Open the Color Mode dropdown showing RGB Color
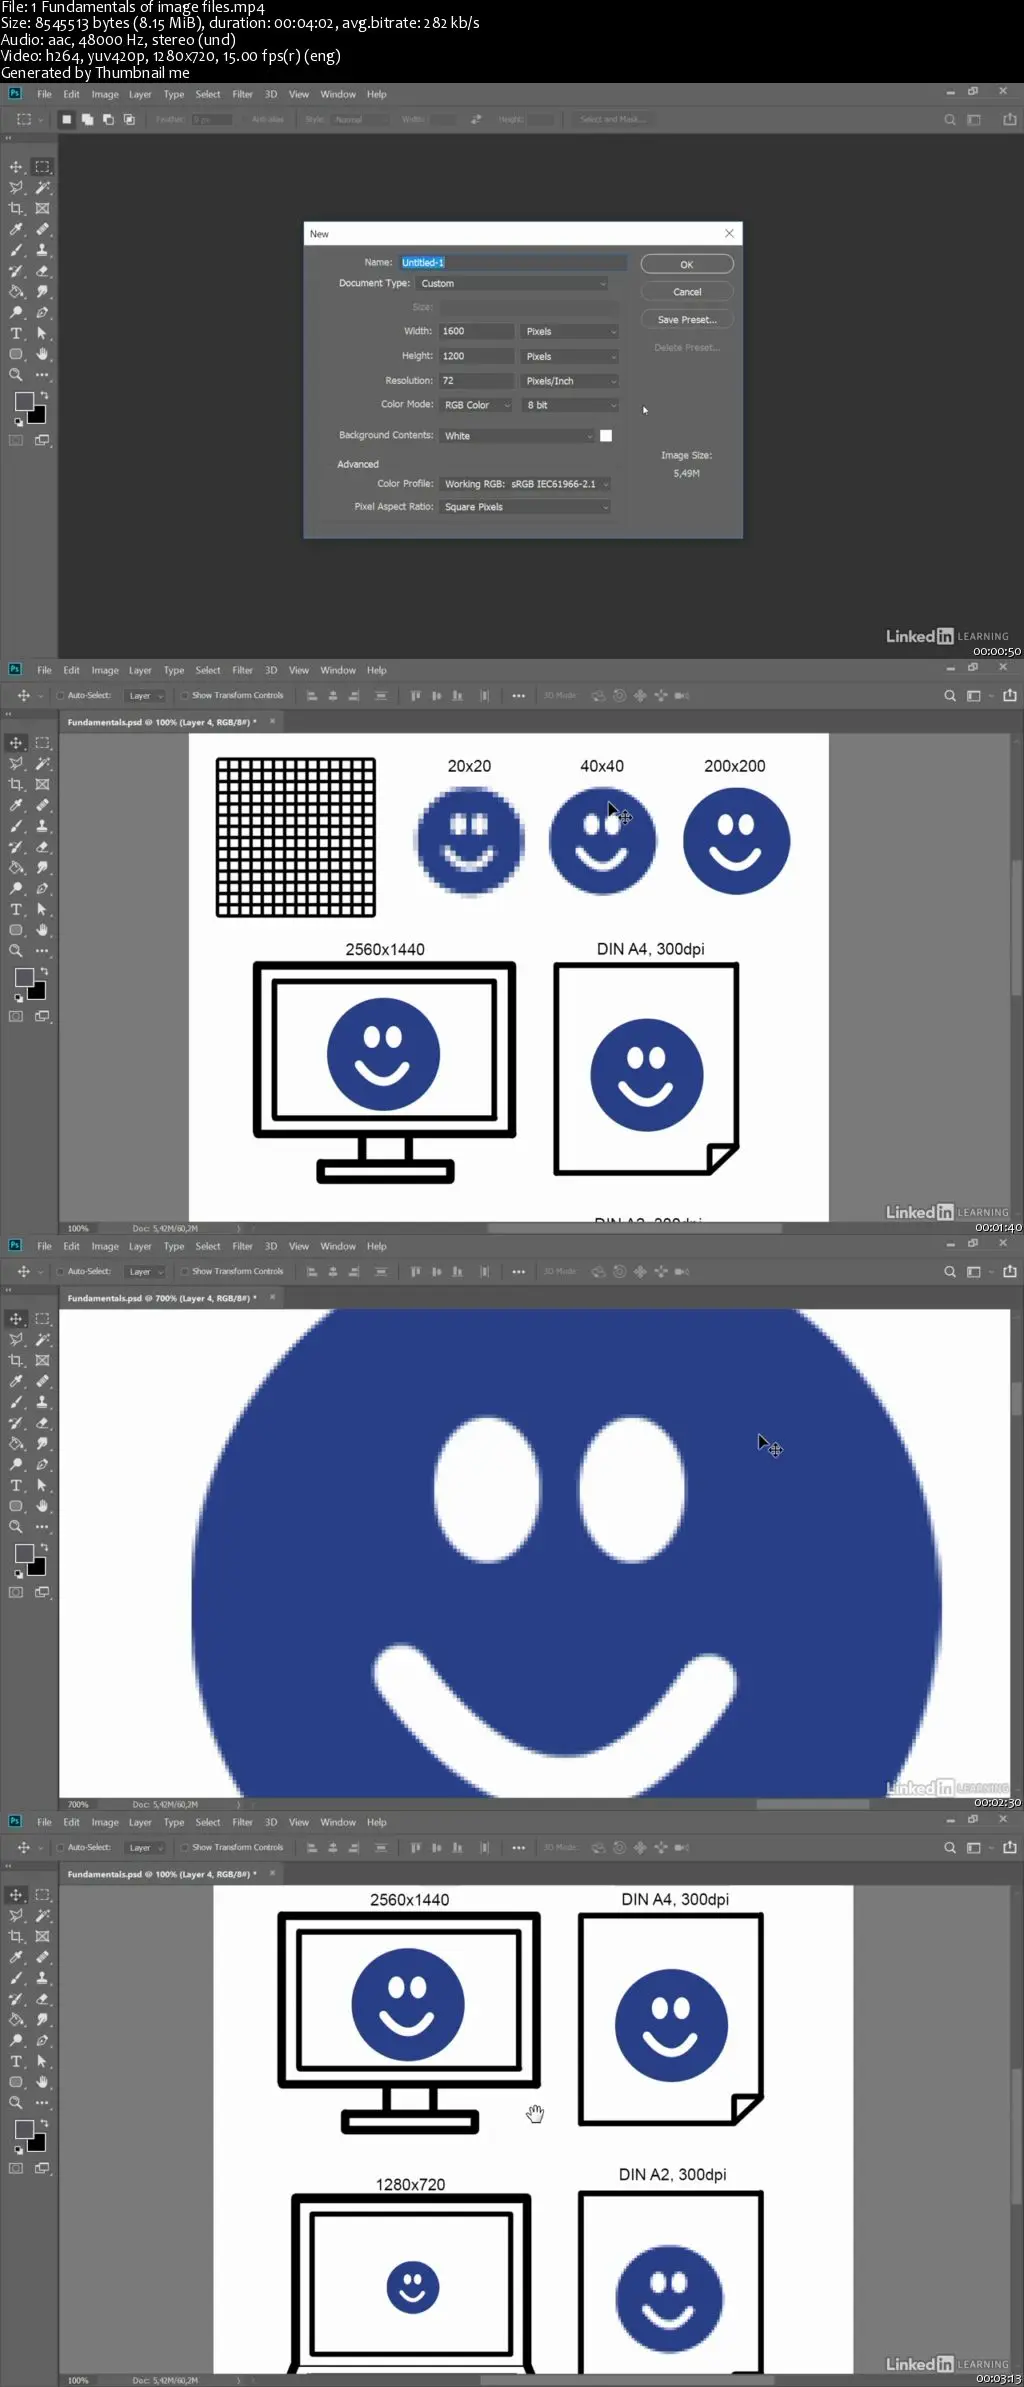This screenshot has width=1024, height=2387. tap(476, 405)
